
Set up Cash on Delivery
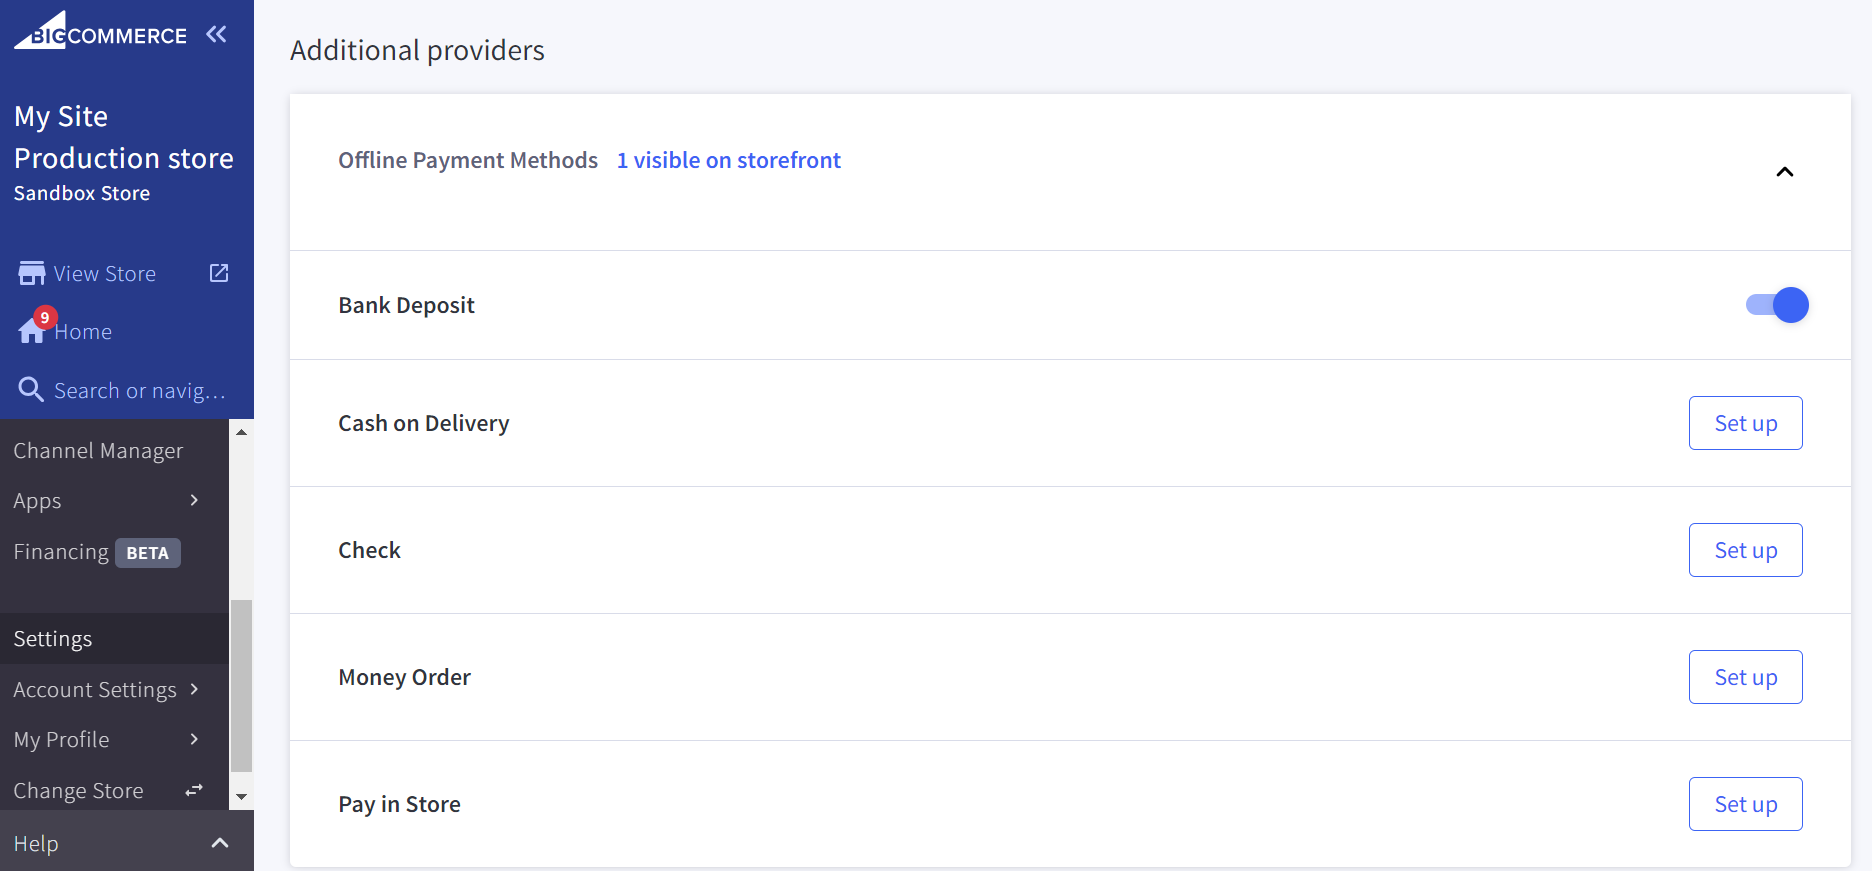(1745, 423)
